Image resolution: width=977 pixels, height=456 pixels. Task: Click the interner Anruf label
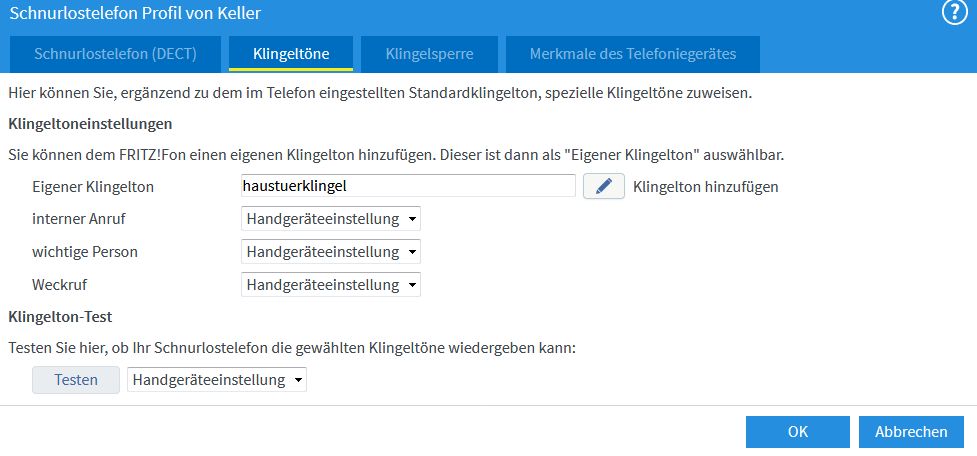[79, 219]
